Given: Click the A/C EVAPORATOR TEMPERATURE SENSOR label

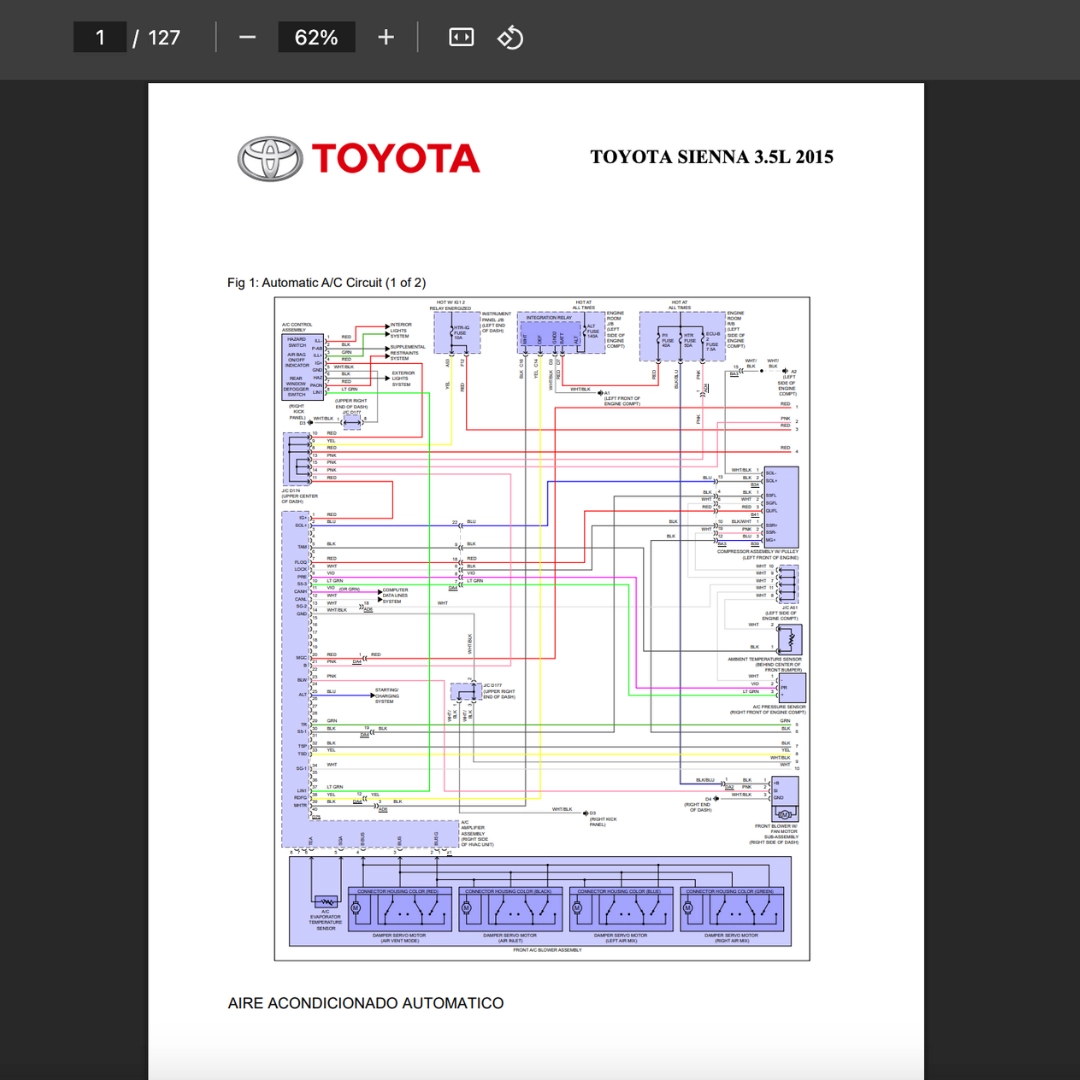Looking at the screenshot, I should click(x=326, y=920).
